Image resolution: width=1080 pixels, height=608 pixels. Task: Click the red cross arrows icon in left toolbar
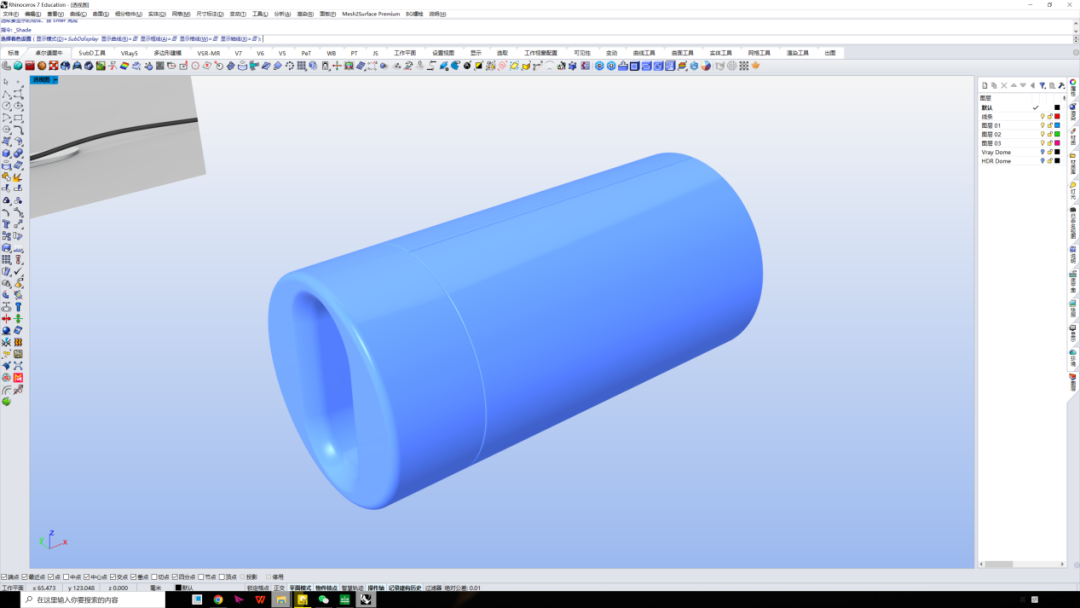pos(6,319)
